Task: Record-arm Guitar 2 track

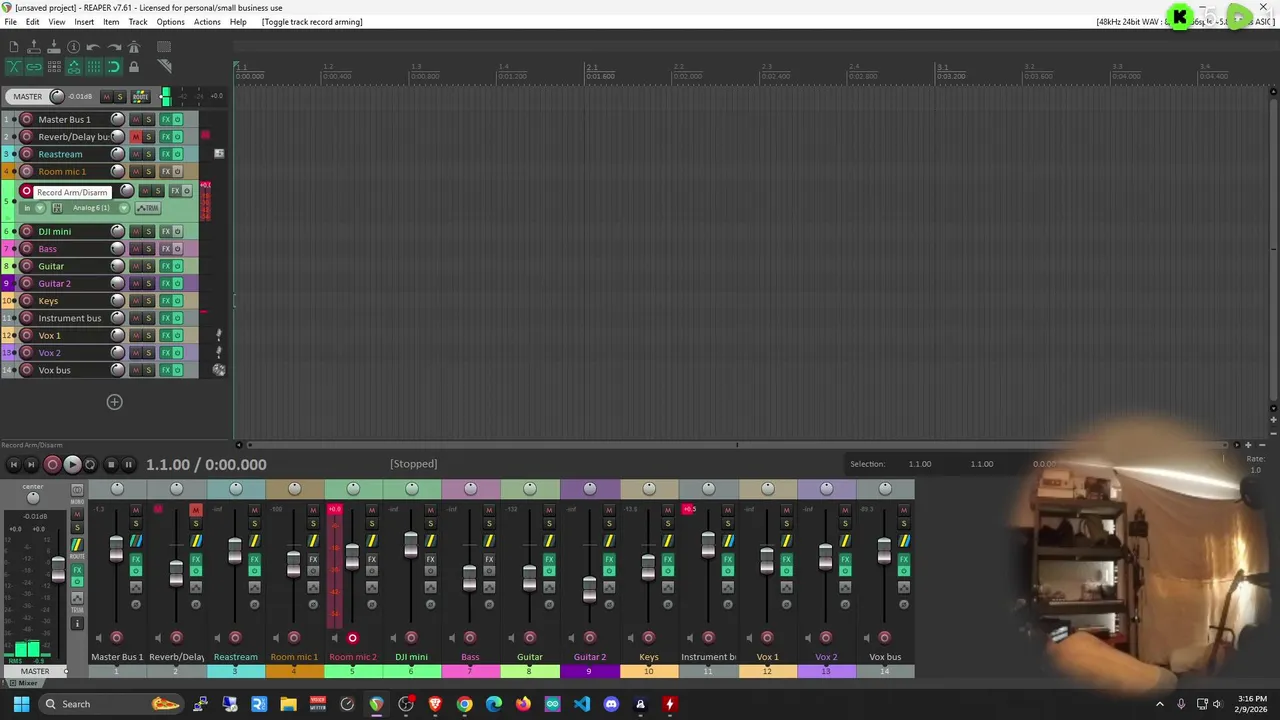Action: (x=27, y=283)
